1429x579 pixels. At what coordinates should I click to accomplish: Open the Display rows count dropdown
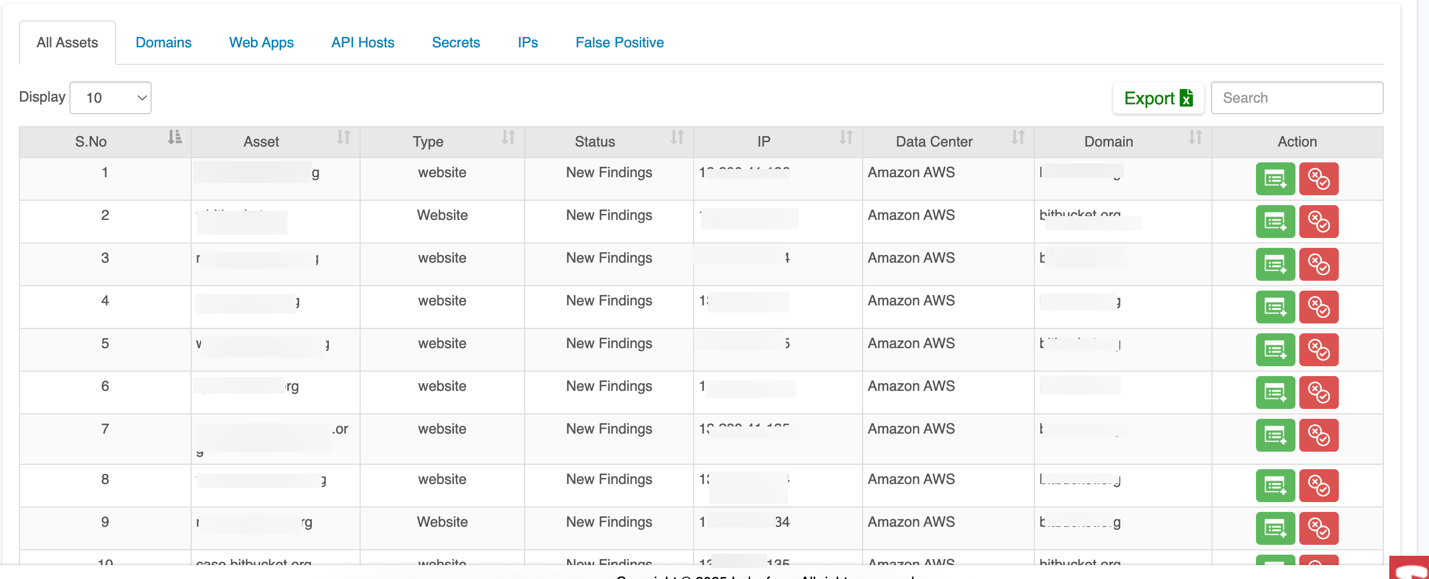tap(110, 98)
